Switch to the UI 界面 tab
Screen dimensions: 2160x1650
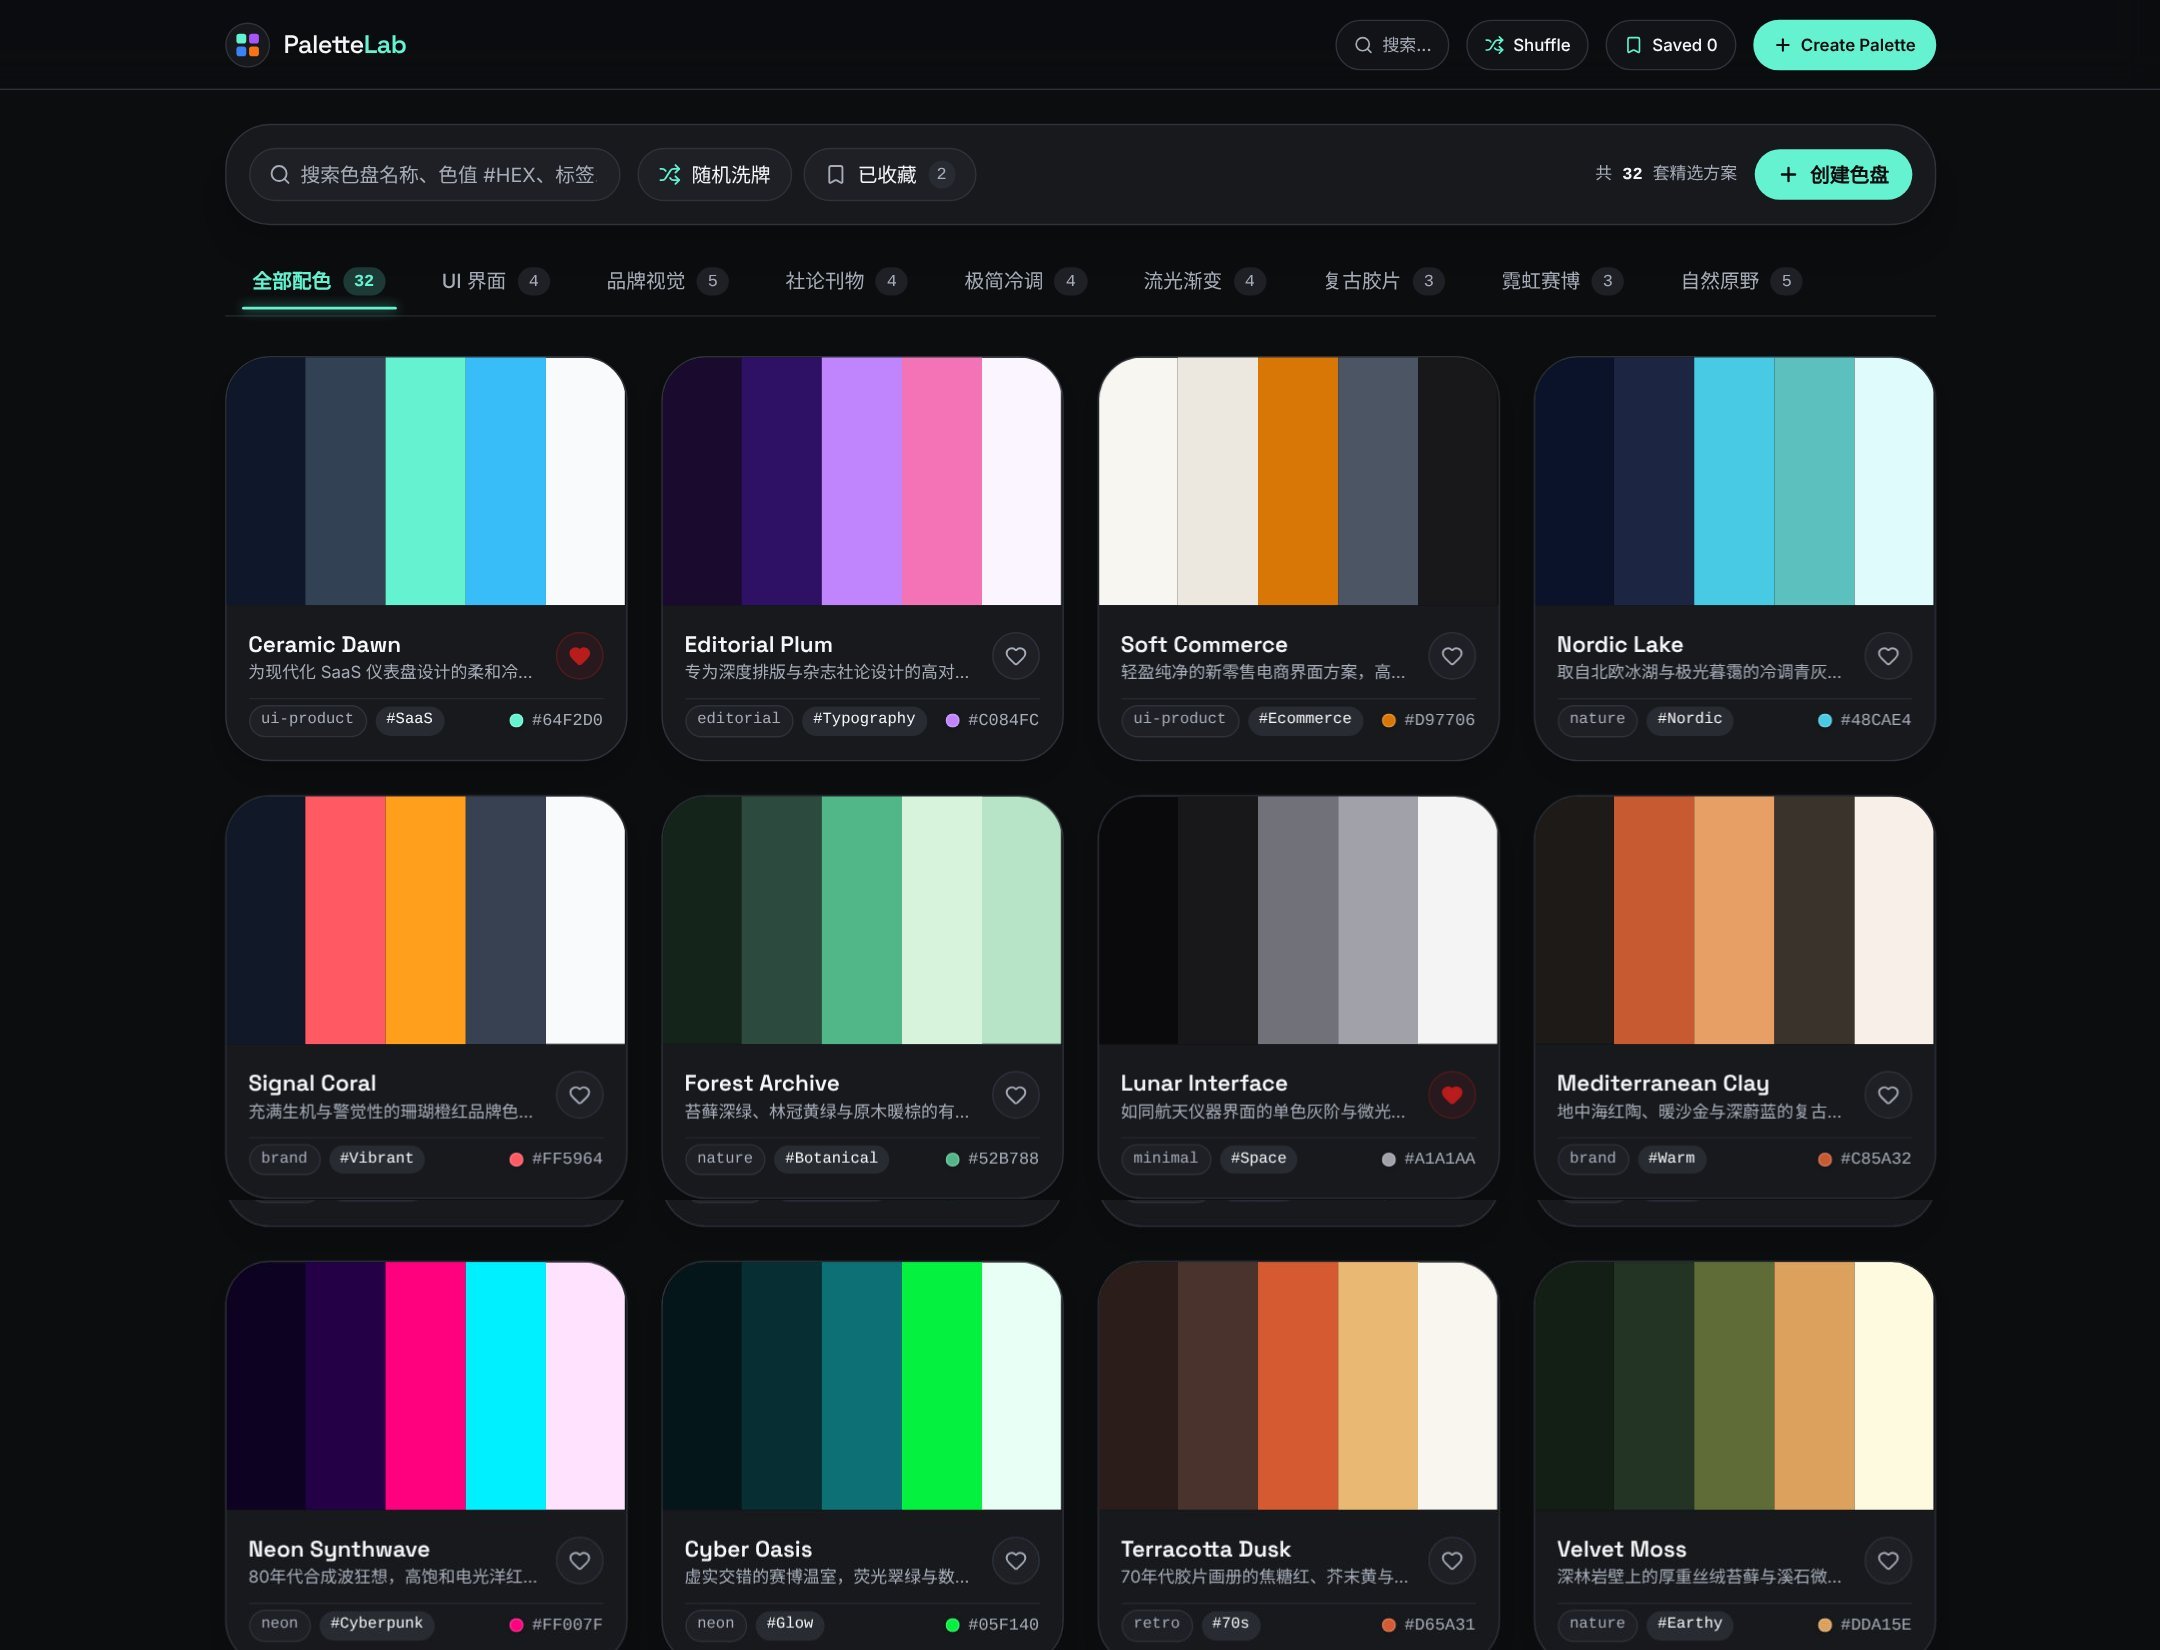(x=496, y=281)
